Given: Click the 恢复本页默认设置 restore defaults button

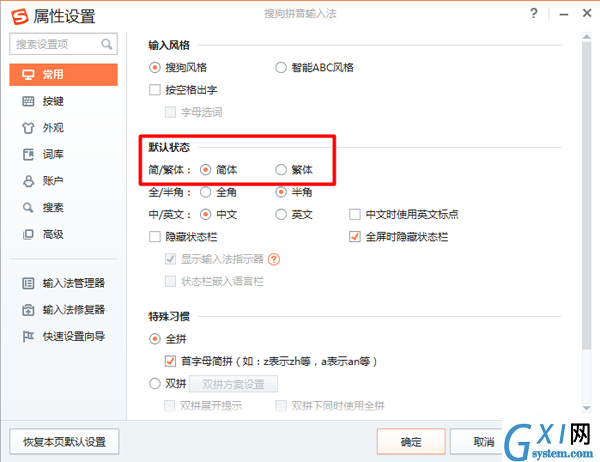Looking at the screenshot, I should pyautogui.click(x=64, y=442).
